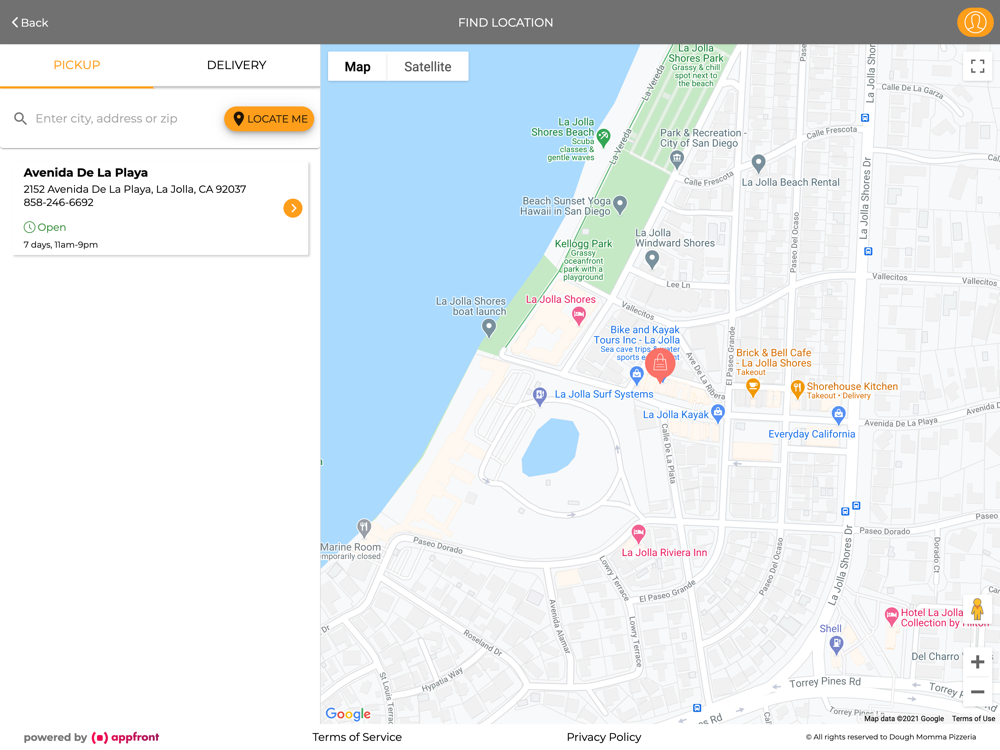Open Privacy Policy link

point(604,737)
